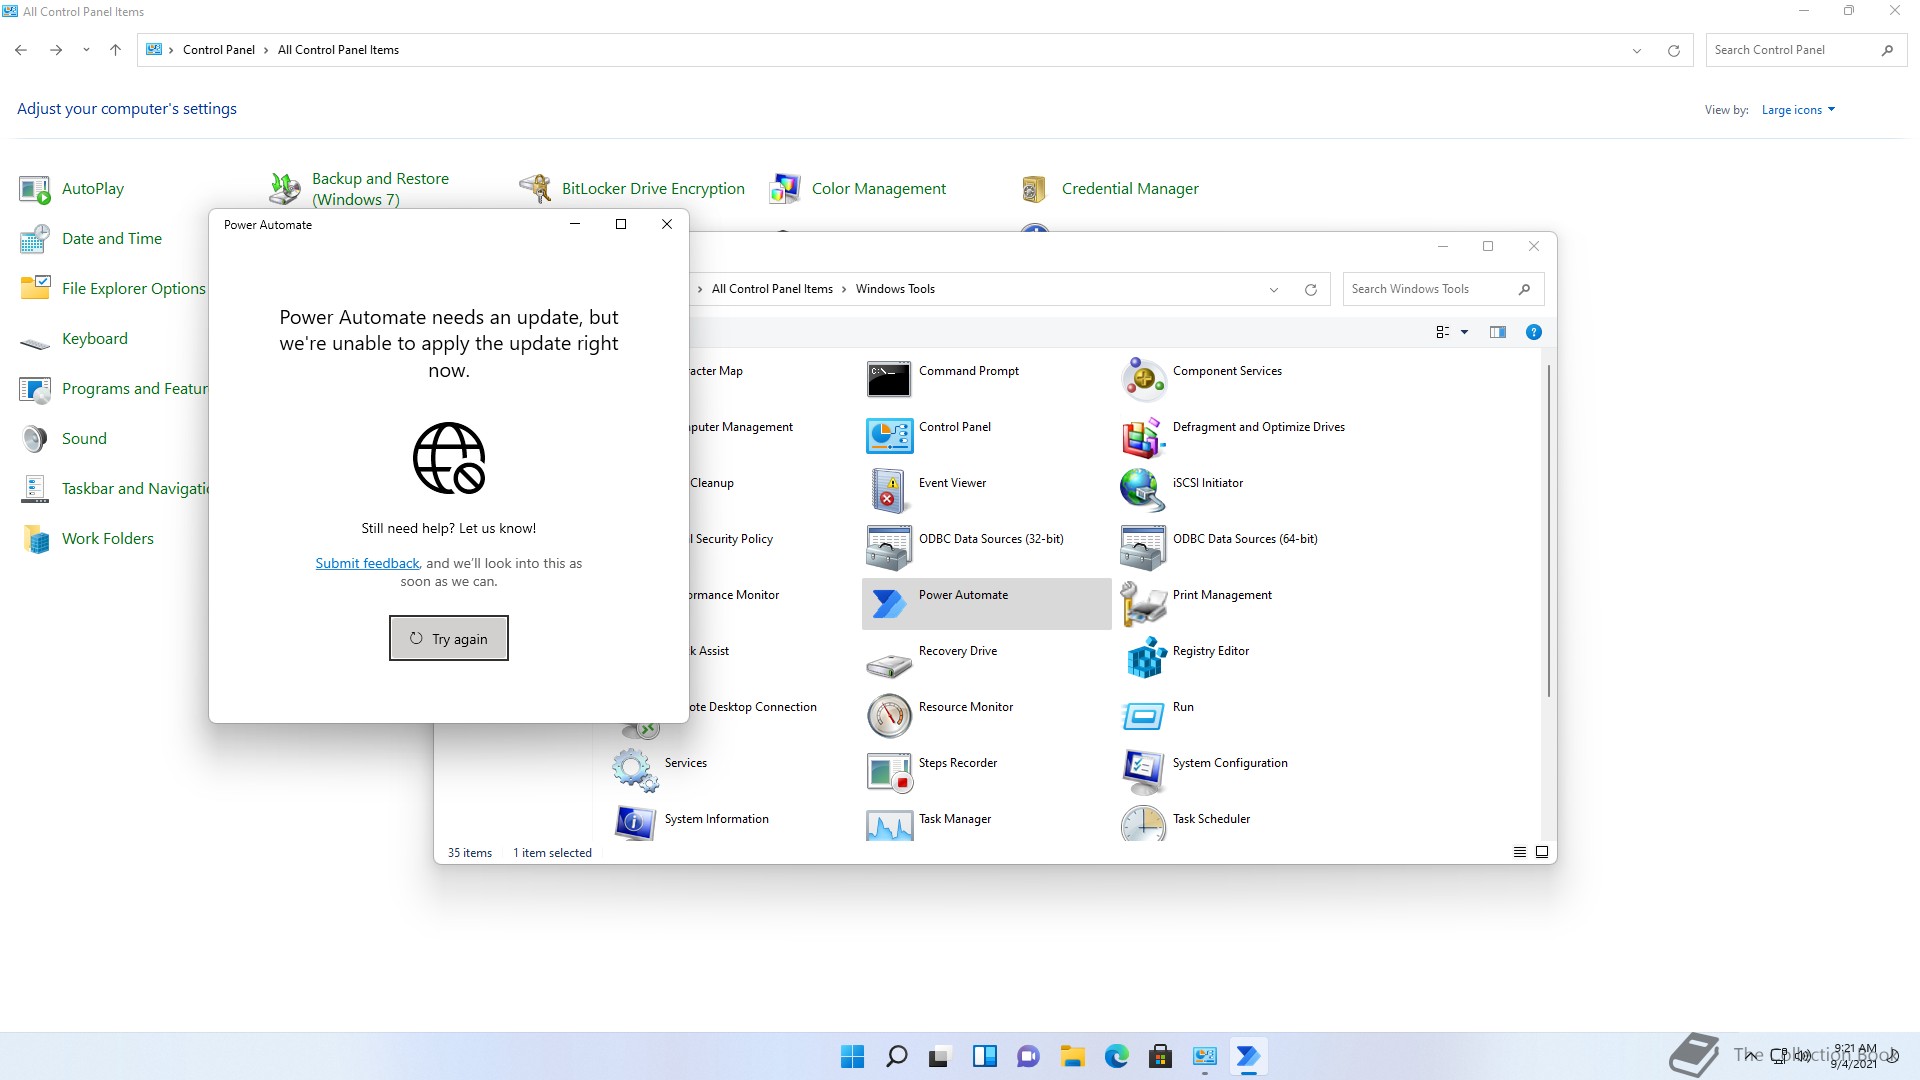Open Event Viewer icon
The width and height of the screenshot is (1920, 1080).
click(x=889, y=491)
